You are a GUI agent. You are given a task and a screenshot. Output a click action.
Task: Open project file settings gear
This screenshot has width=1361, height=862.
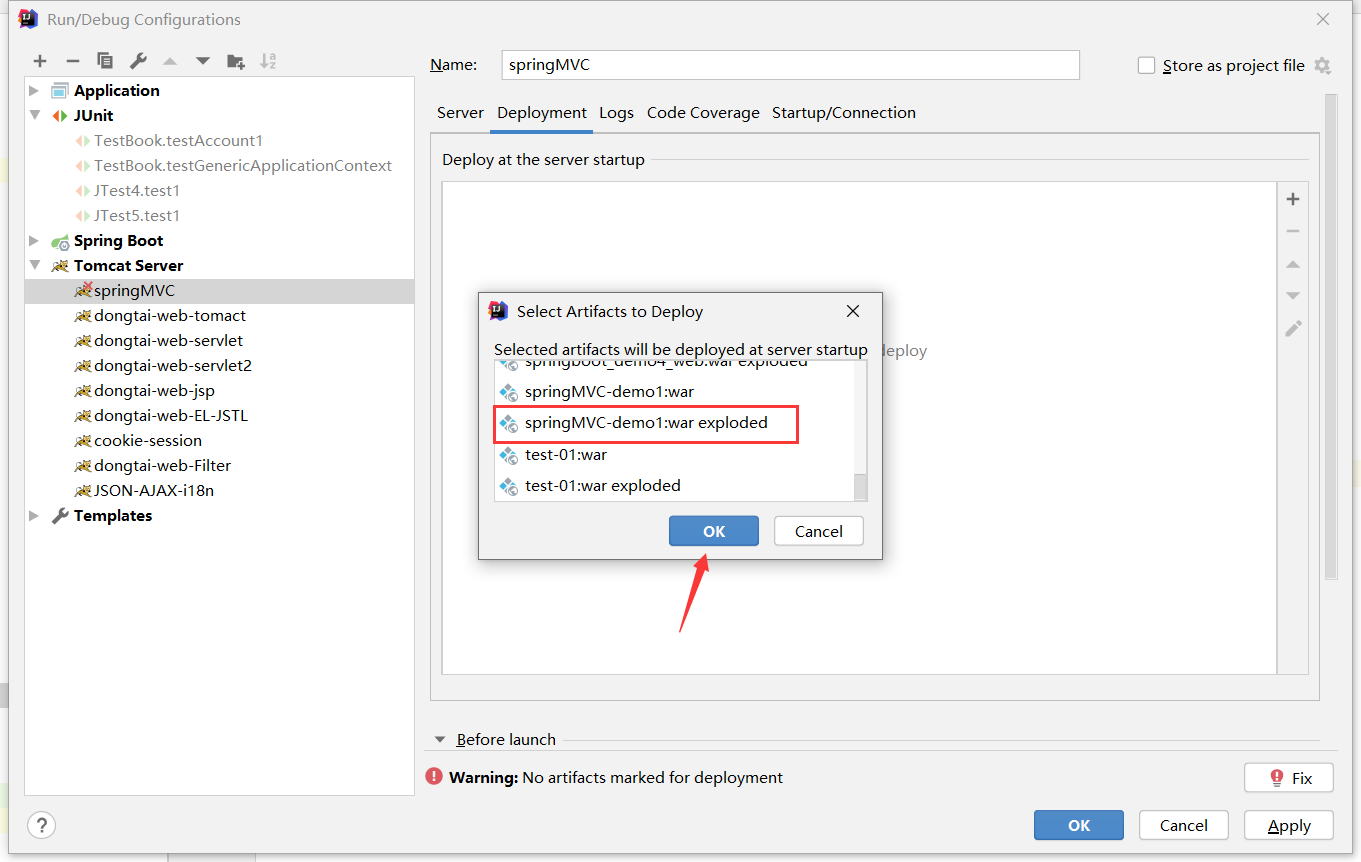pyautogui.click(x=1322, y=65)
